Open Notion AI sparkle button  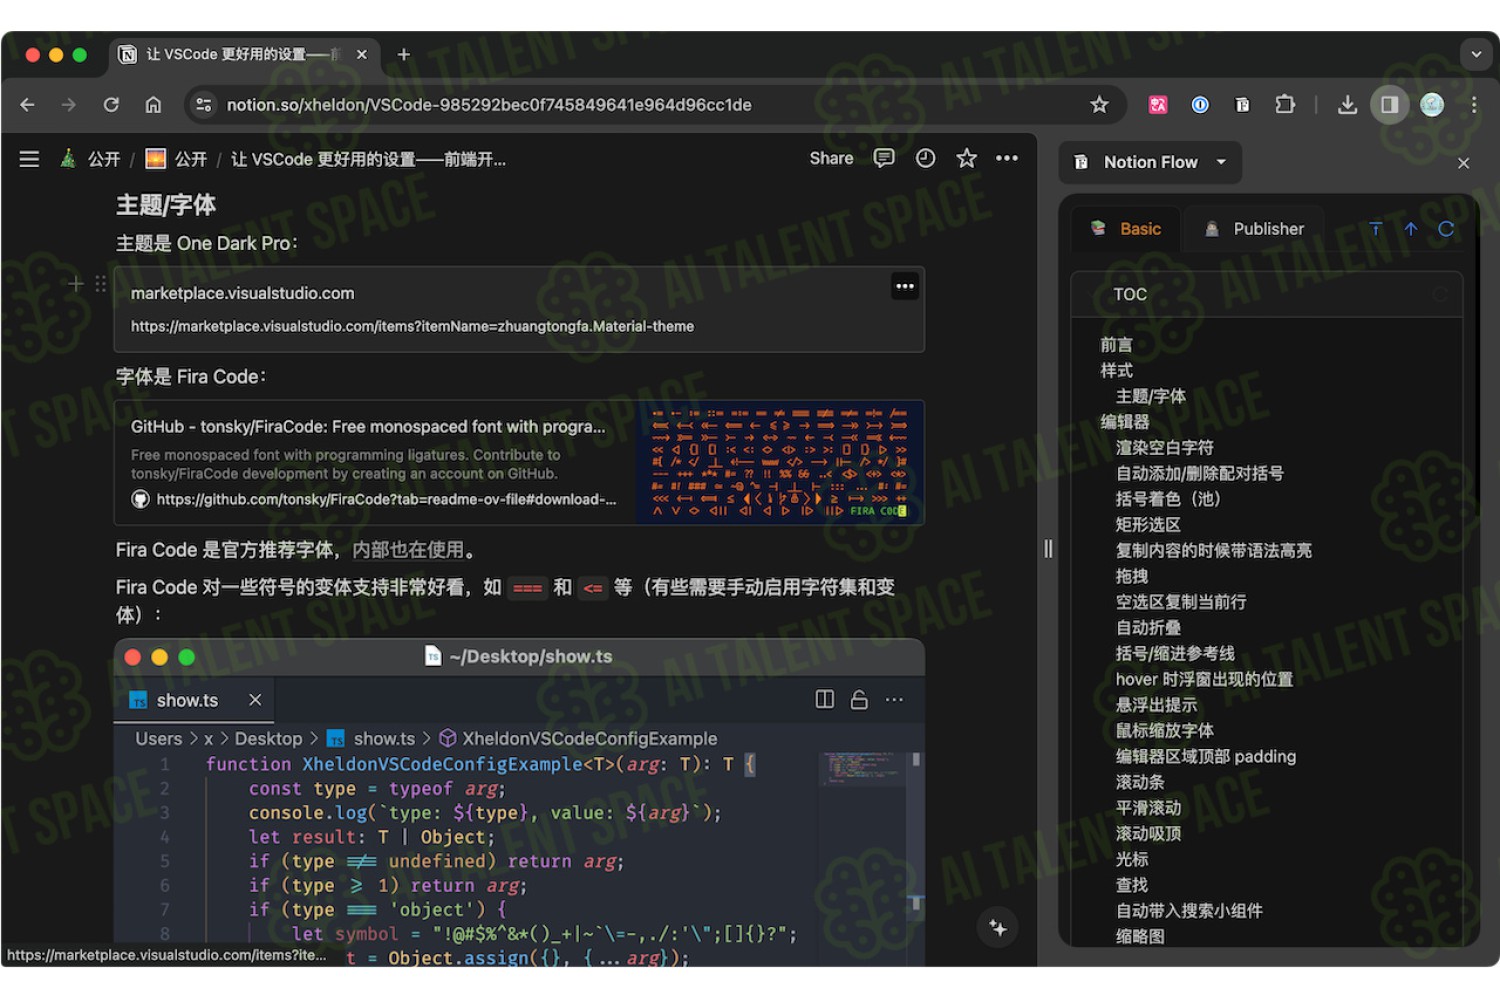click(x=998, y=927)
